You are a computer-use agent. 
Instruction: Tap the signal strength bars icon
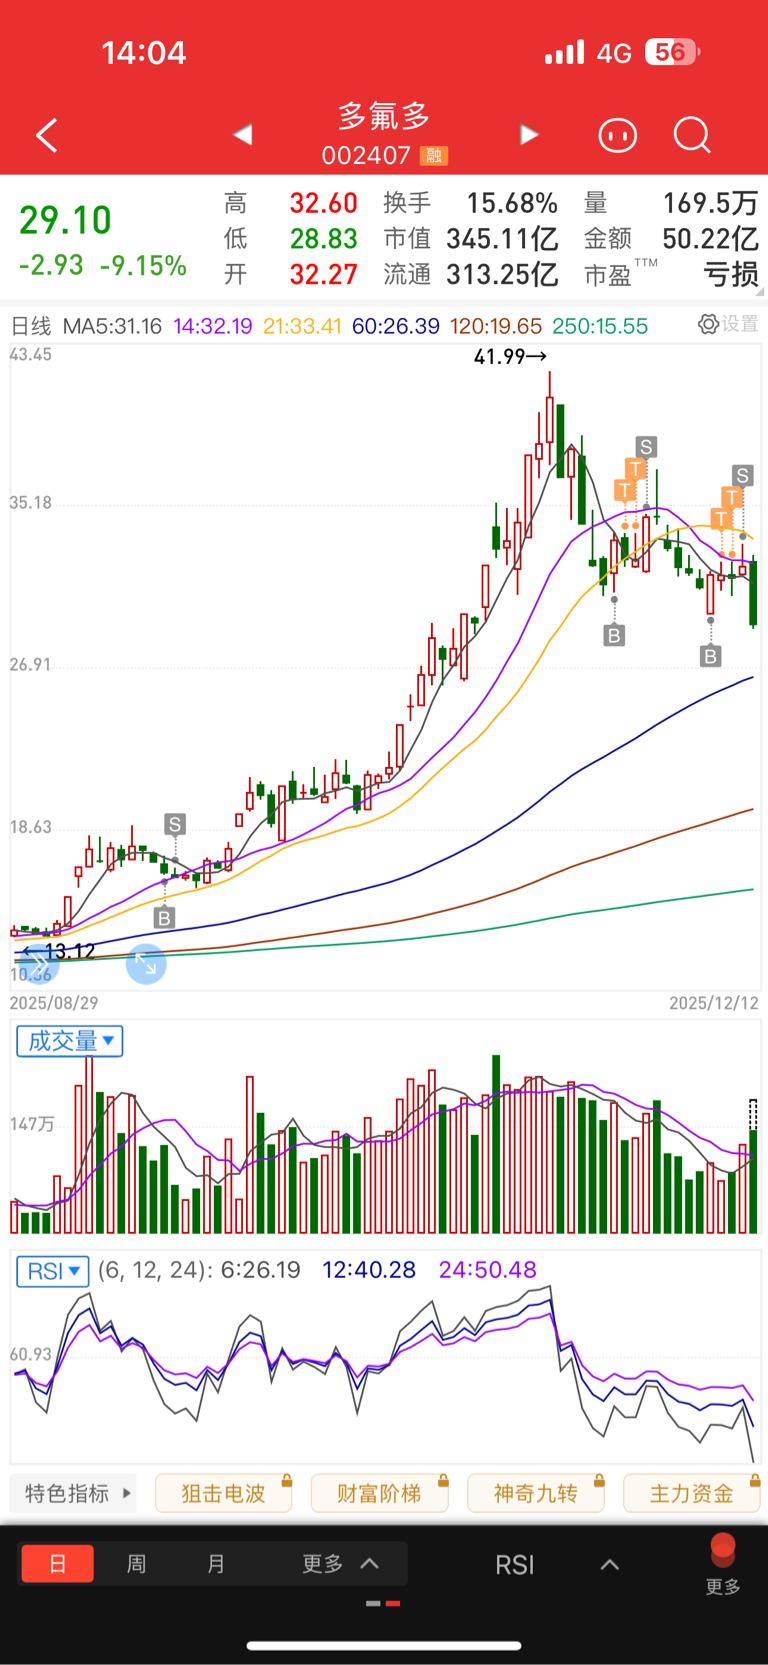(564, 52)
